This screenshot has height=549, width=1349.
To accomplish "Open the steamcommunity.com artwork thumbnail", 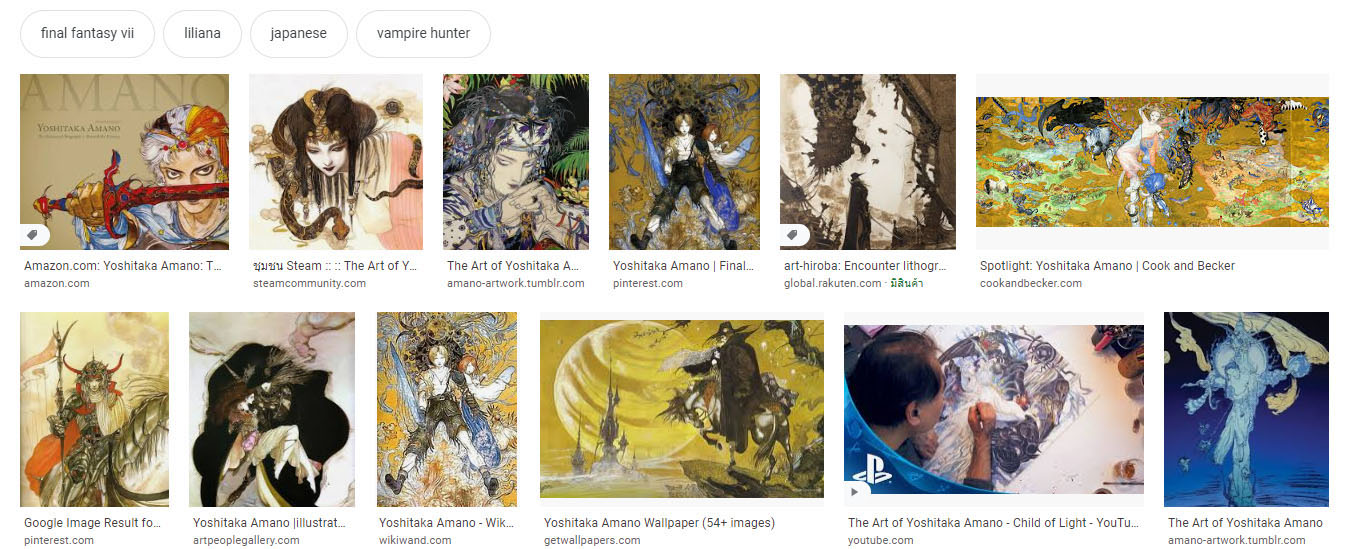I will pyautogui.click(x=336, y=161).
